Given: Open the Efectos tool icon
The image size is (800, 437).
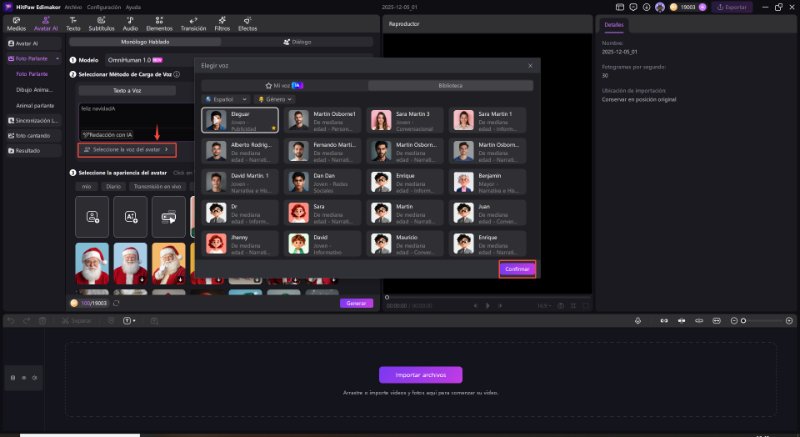Looking at the screenshot, I should coord(247,23).
